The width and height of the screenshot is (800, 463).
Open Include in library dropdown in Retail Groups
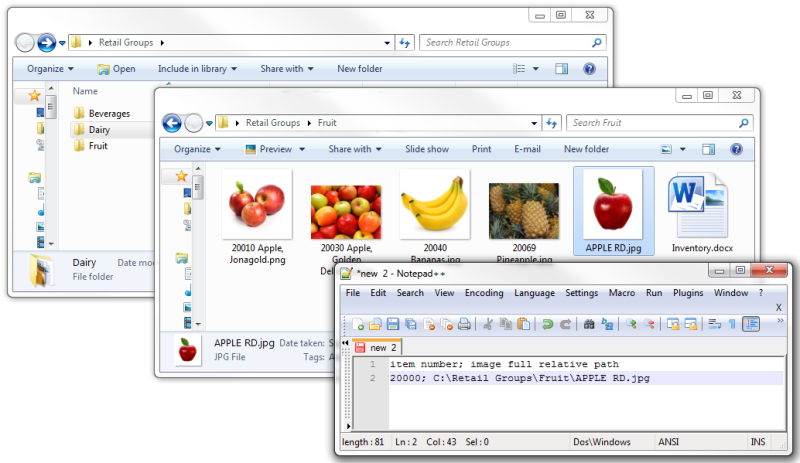(x=197, y=69)
